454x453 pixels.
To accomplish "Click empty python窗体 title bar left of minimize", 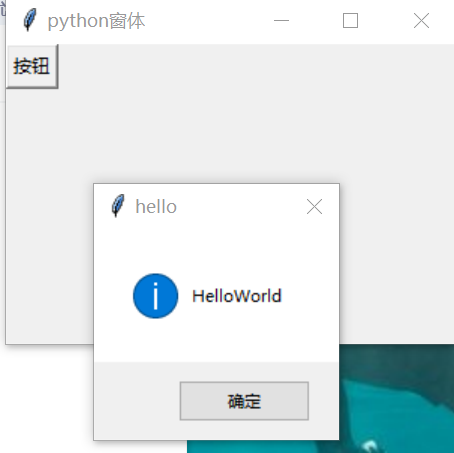I will [207, 21].
